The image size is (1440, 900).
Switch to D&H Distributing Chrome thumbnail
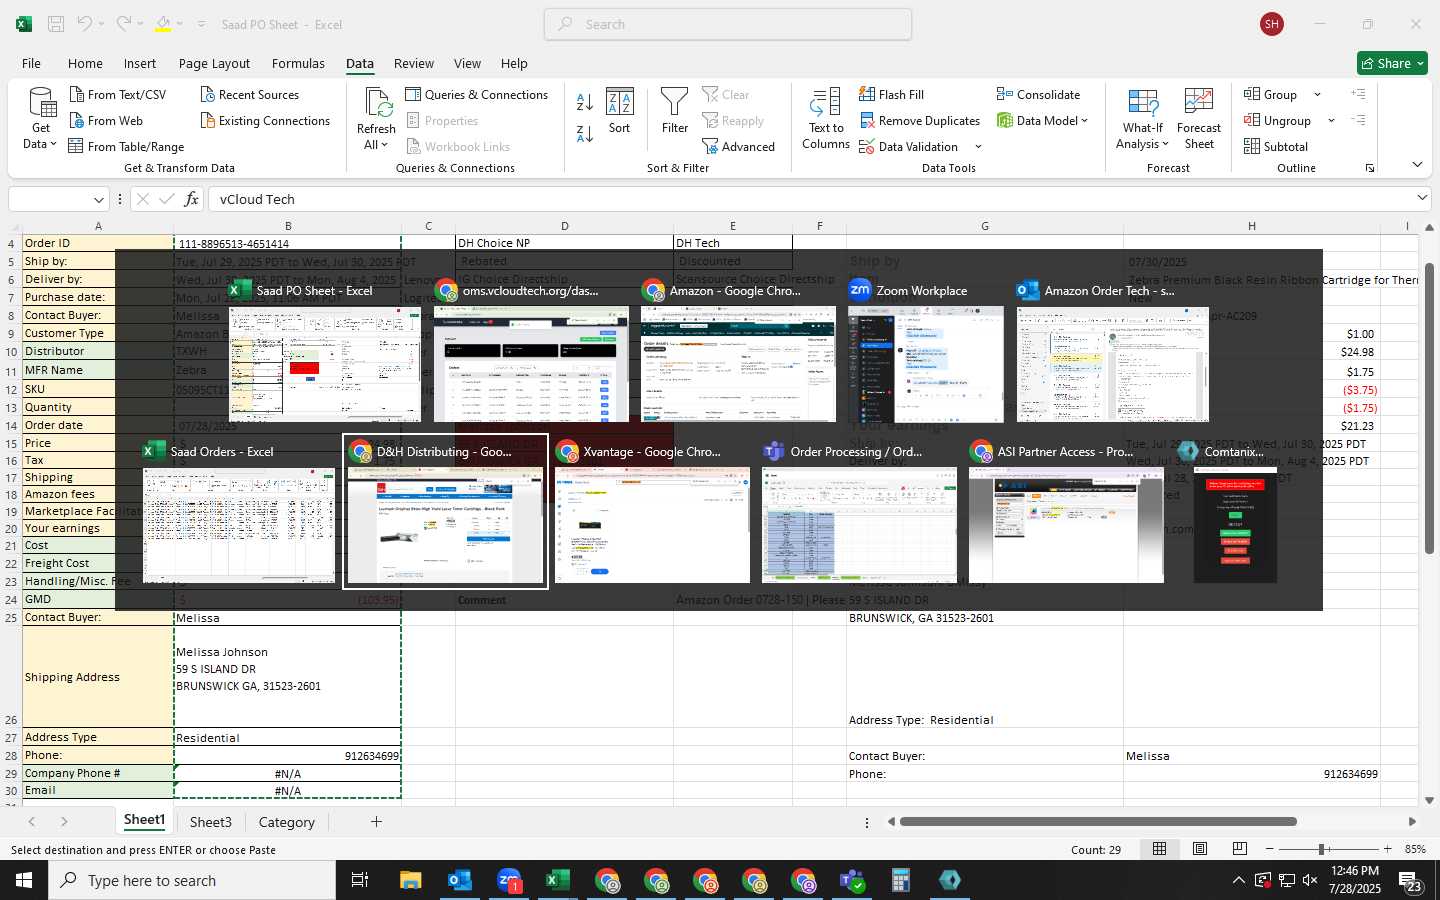(x=445, y=512)
